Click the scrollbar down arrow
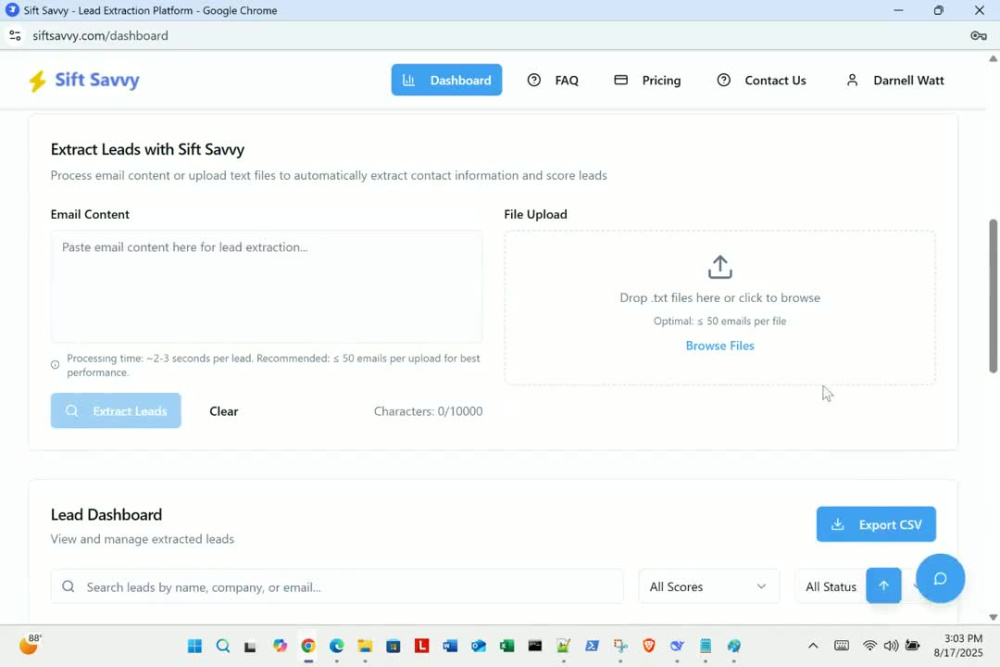 pyautogui.click(x=993, y=617)
